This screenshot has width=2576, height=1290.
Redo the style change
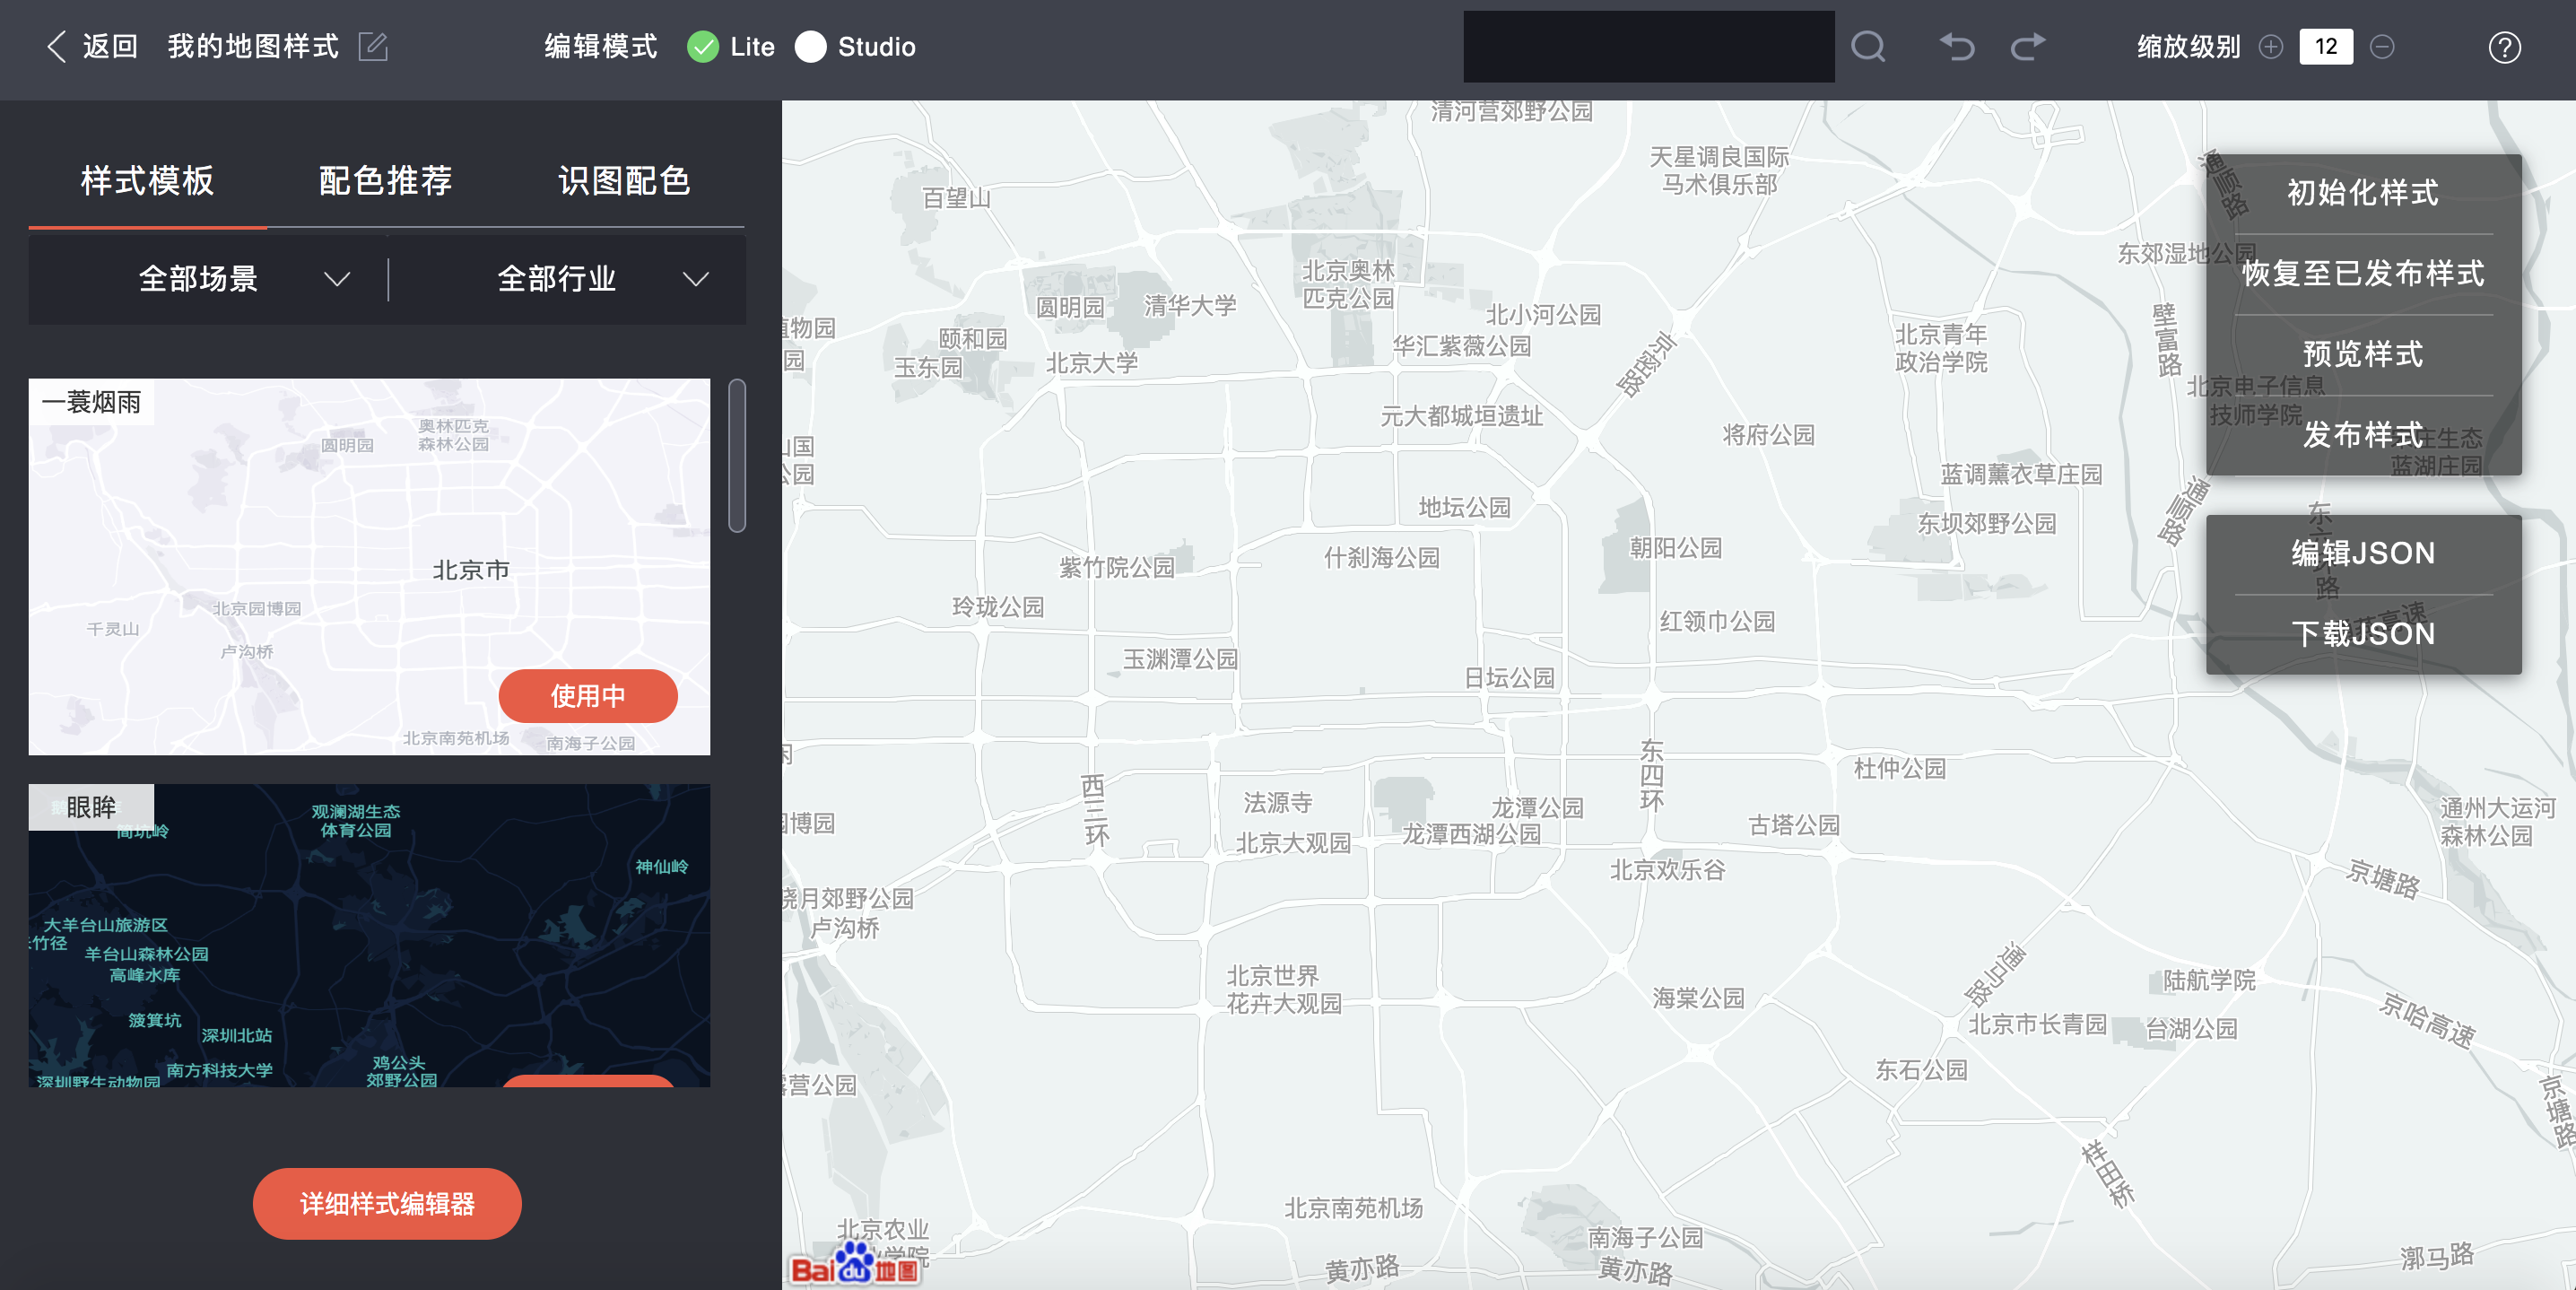coord(2028,46)
